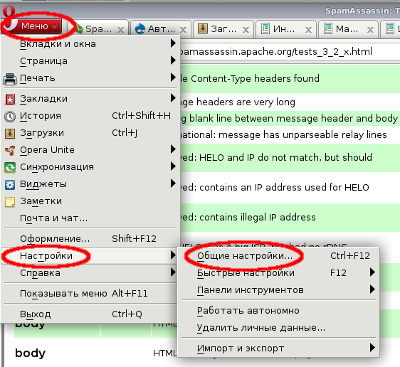Click the Ma… tab page icon

pos(328,29)
